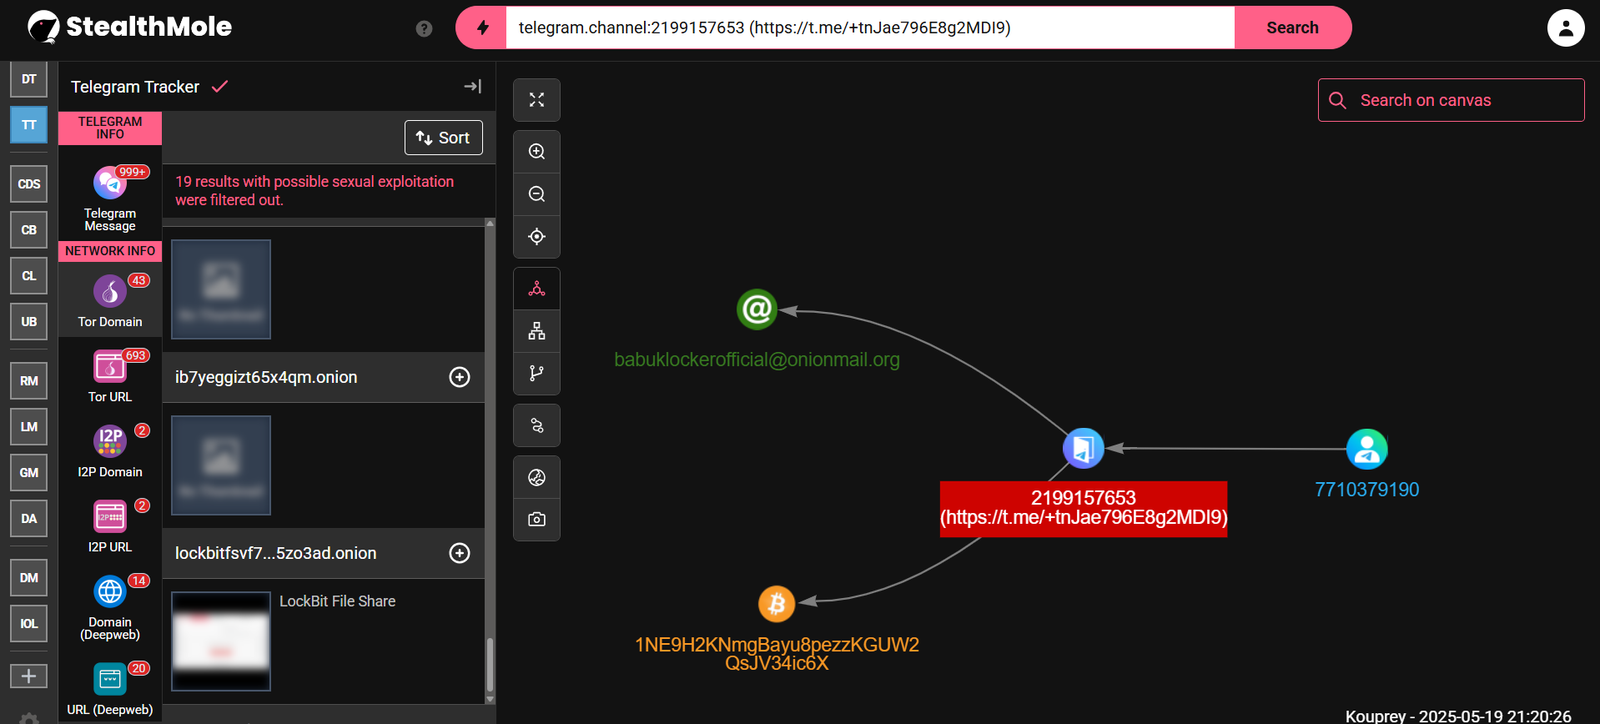Viewport: 1600px width, 724px height.
Task: Add ib7yeggizt65x4qm.onion to canvas
Action: (460, 377)
